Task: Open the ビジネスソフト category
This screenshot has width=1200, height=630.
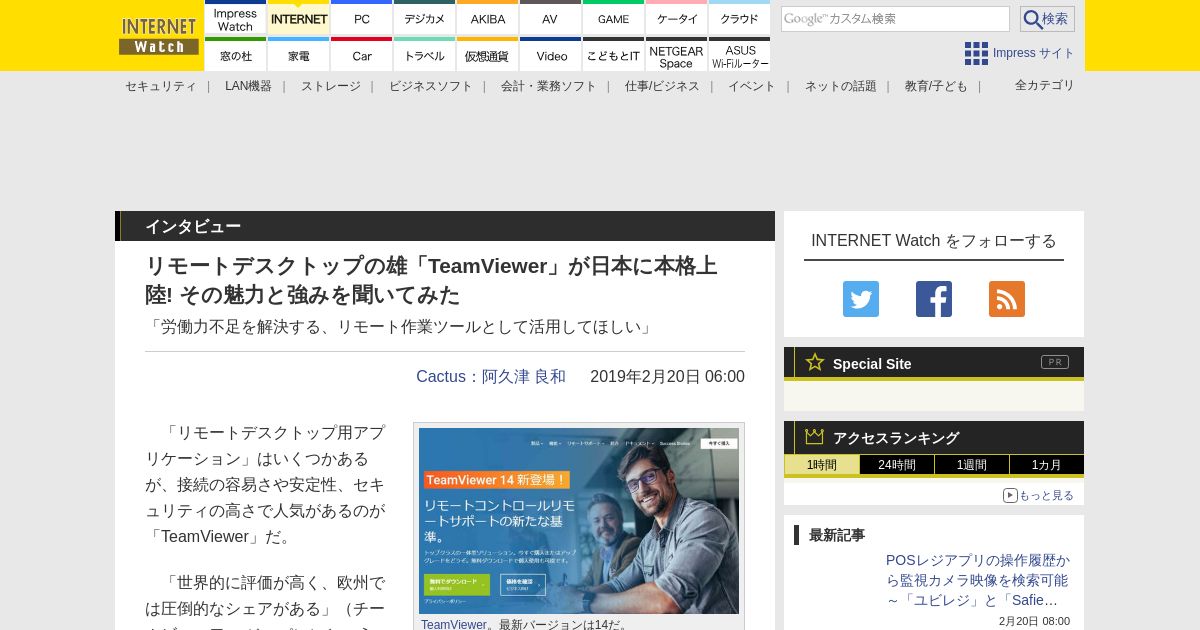Action: 431,86
